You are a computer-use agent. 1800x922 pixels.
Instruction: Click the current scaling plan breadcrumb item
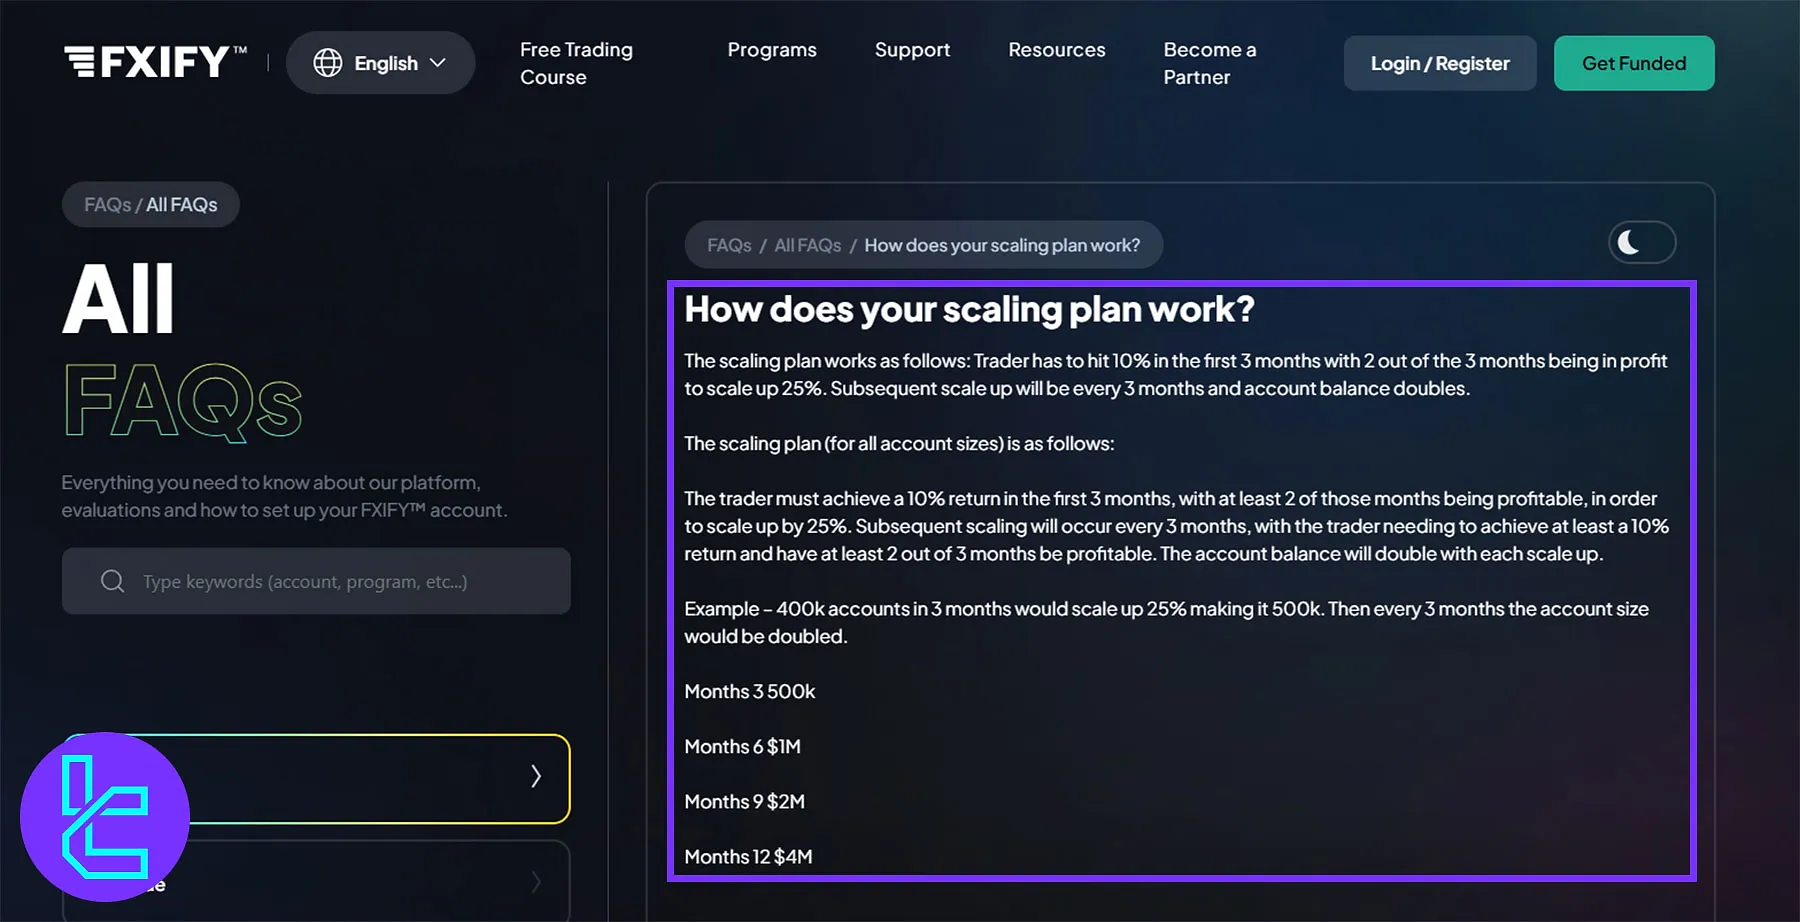coord(1001,245)
